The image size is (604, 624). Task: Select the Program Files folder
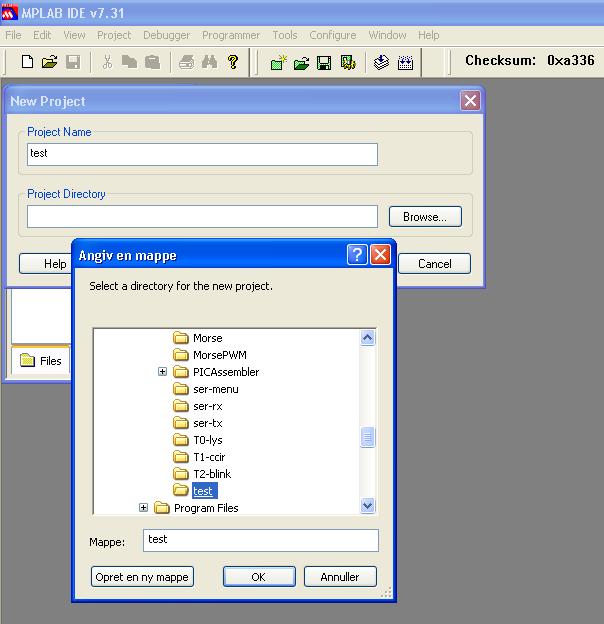[196, 508]
